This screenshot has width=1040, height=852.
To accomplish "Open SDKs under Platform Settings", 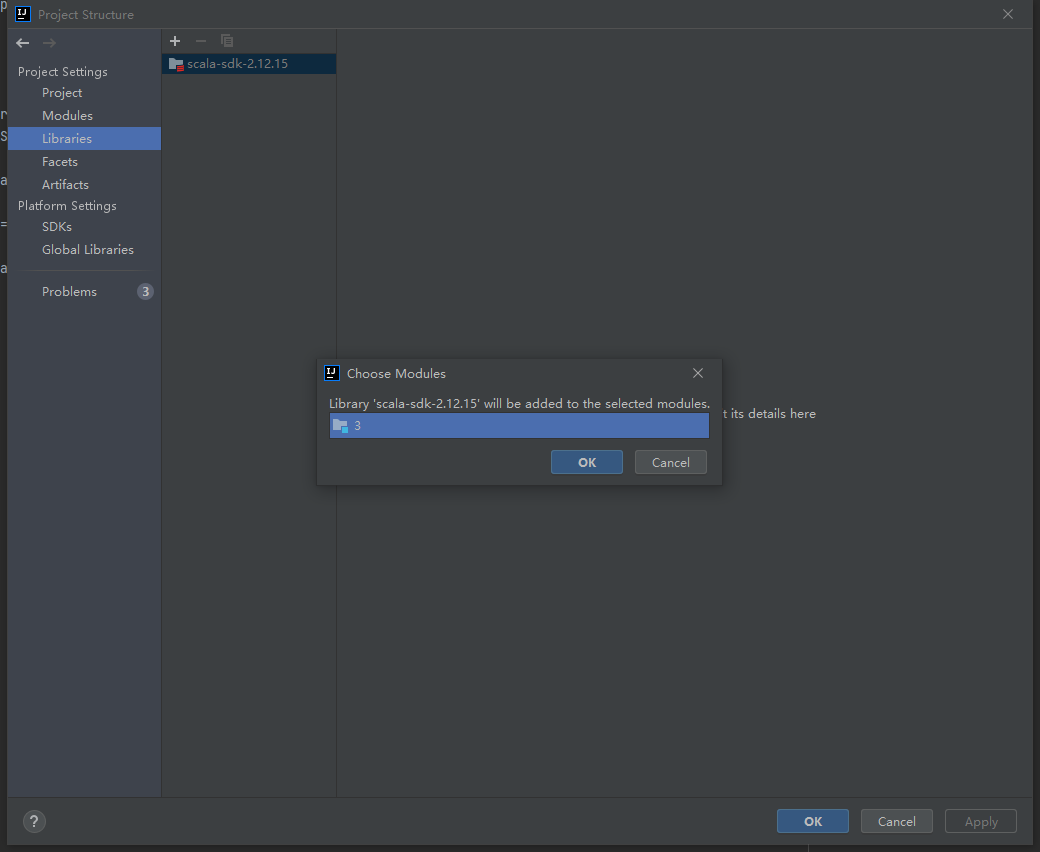I will tap(56, 227).
